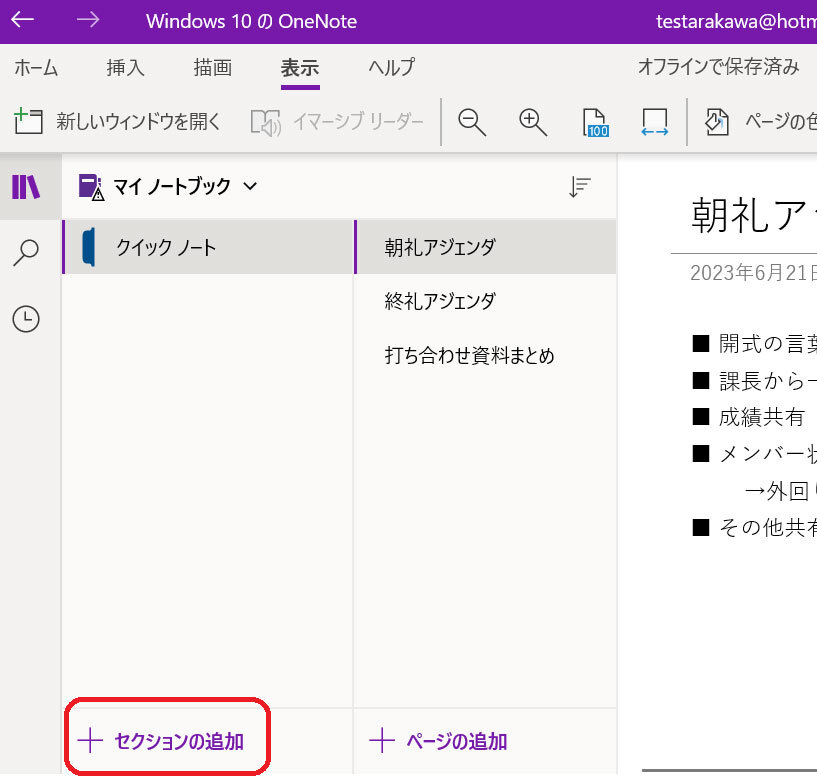Fit page width icon
The image size is (817, 779).
pyautogui.click(x=655, y=122)
